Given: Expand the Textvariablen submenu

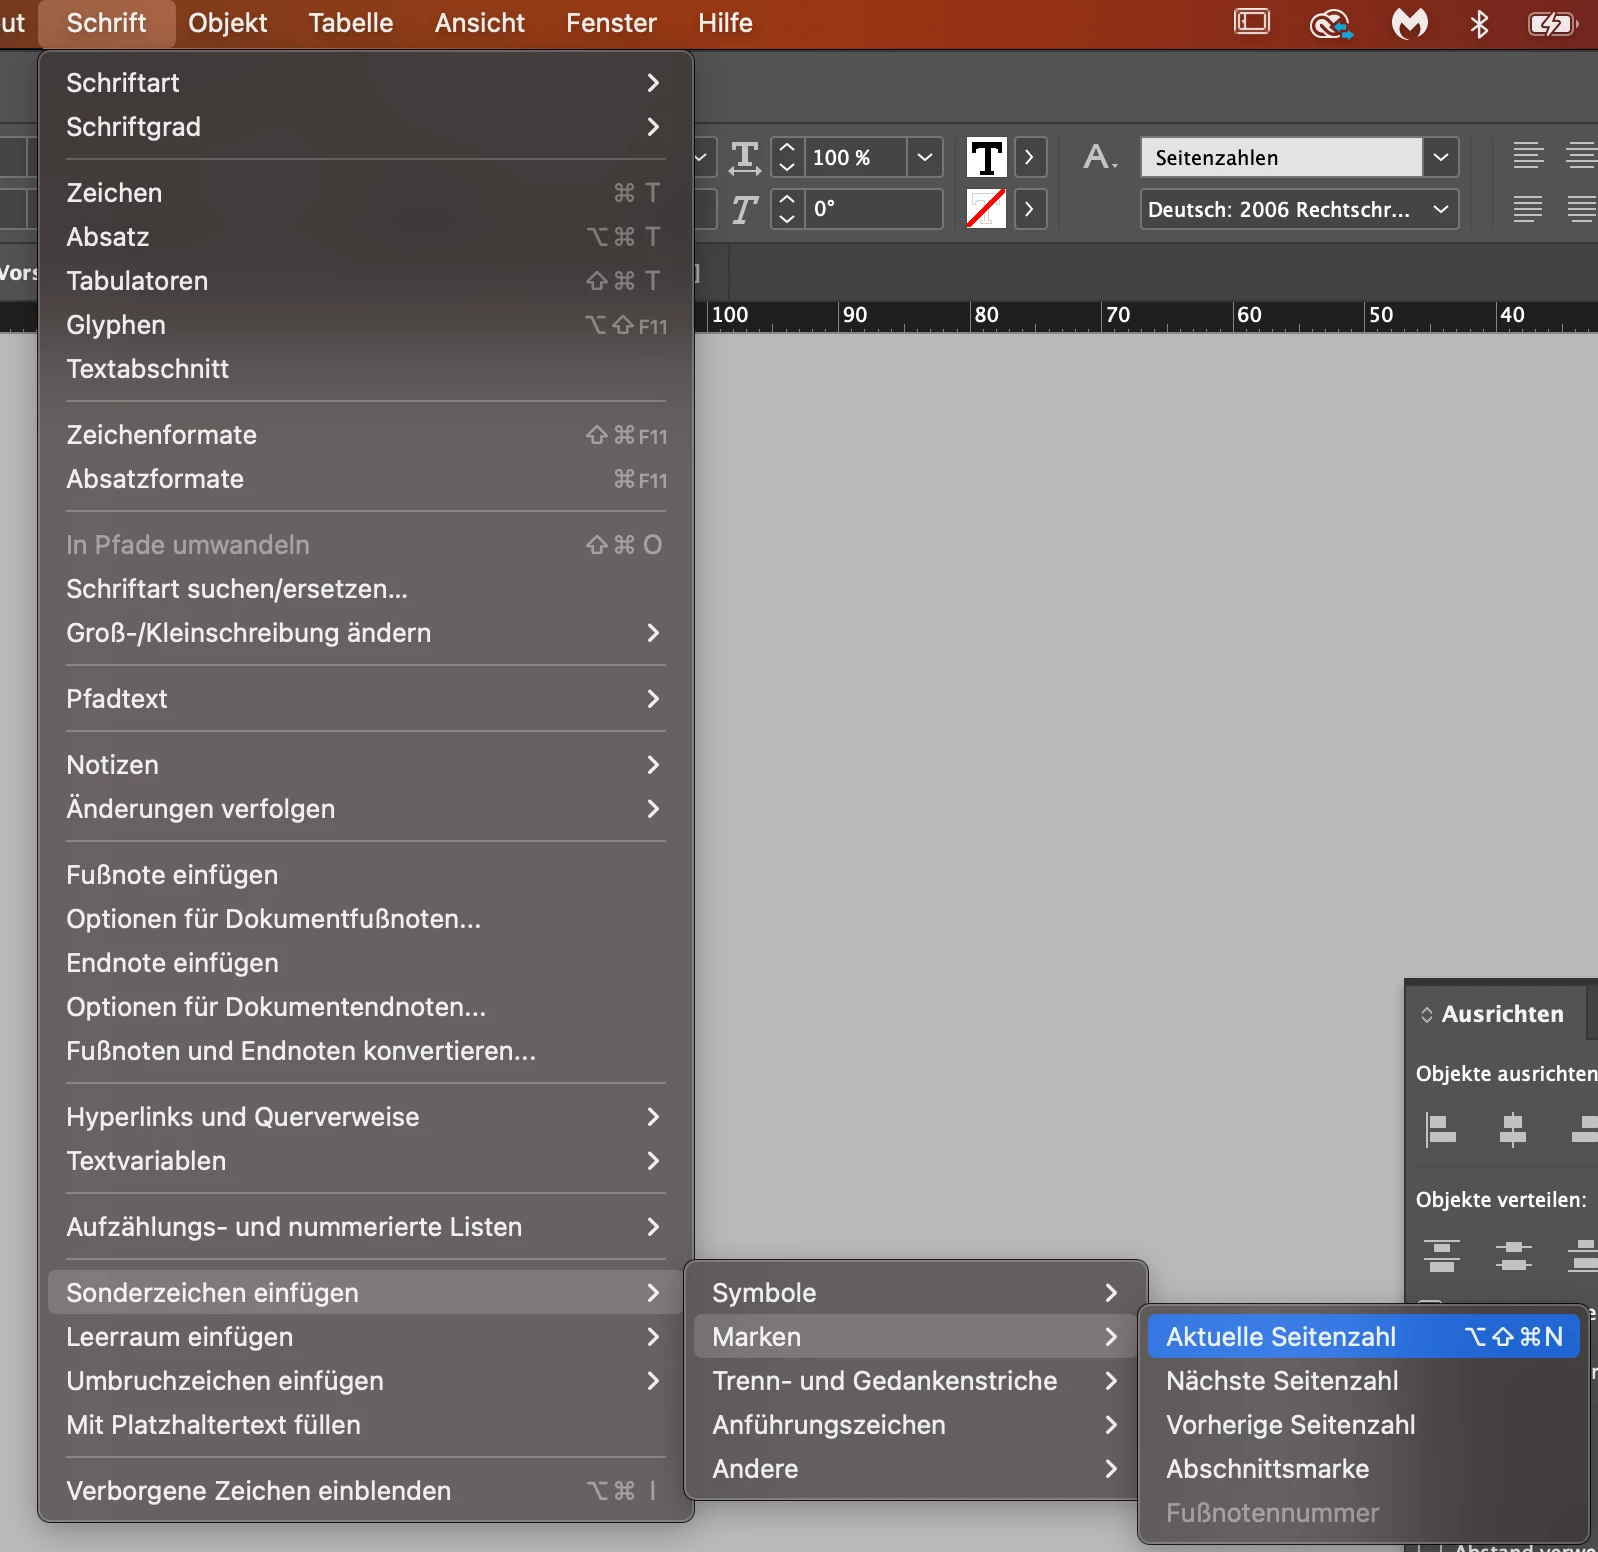Looking at the screenshot, I should tap(365, 1161).
